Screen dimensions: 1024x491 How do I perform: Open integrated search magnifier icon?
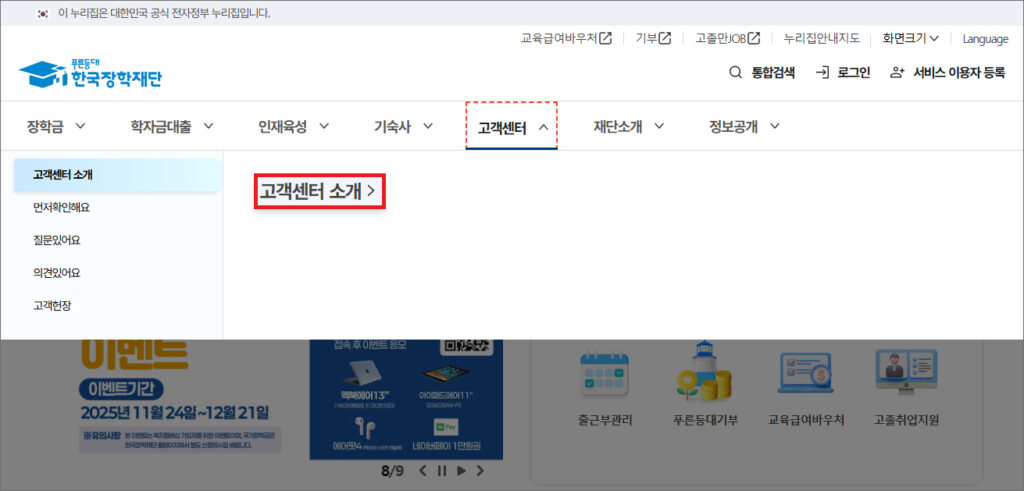[735, 72]
